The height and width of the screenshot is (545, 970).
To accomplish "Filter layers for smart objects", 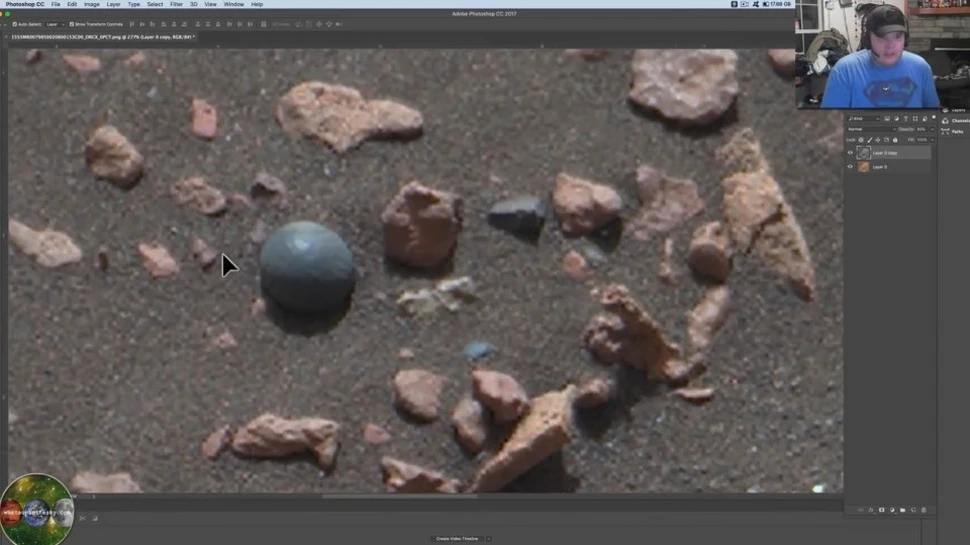I will point(925,118).
